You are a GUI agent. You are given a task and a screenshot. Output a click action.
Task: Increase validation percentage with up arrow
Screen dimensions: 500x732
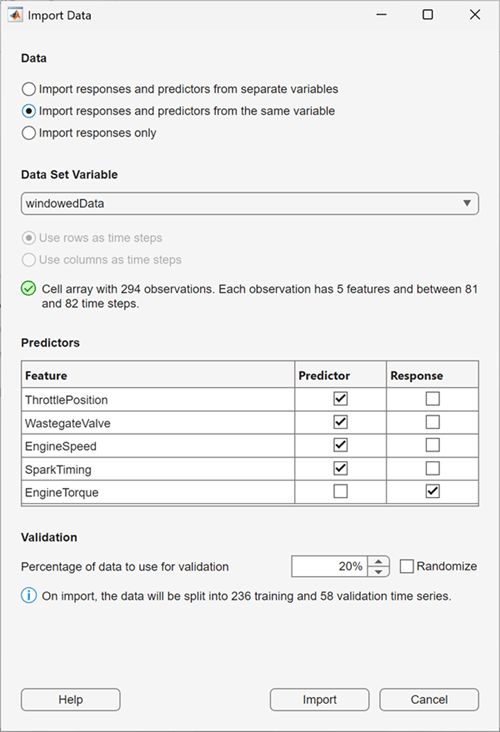[379, 561]
